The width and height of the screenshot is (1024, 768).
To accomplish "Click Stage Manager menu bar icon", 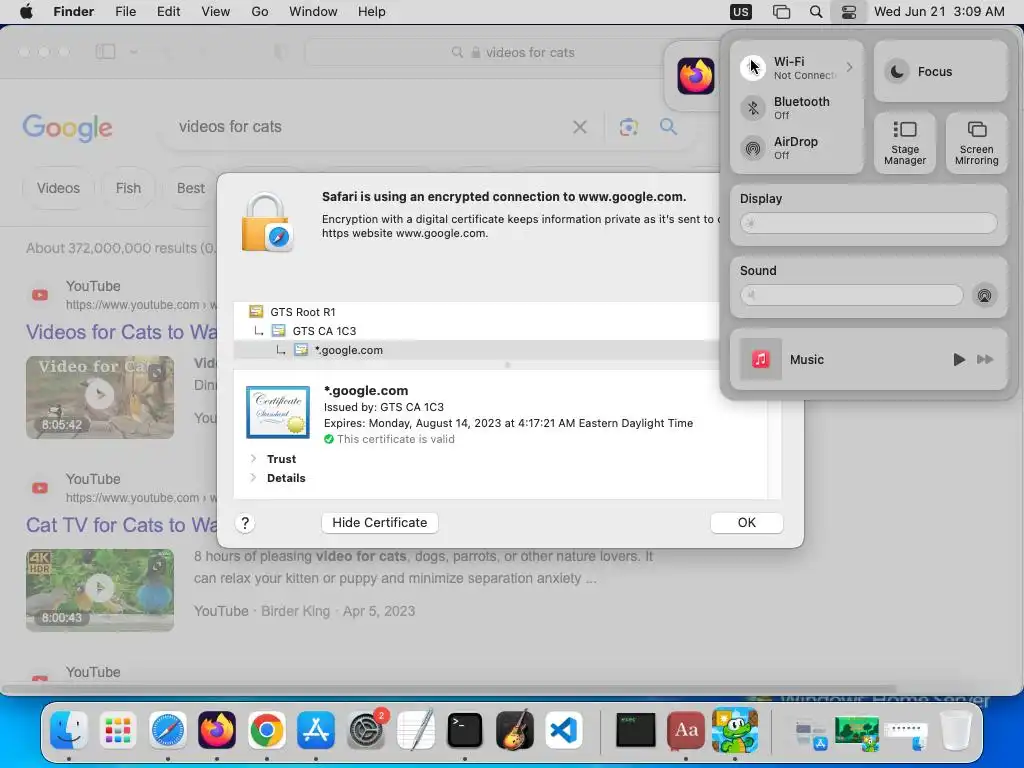I will [x=781, y=12].
